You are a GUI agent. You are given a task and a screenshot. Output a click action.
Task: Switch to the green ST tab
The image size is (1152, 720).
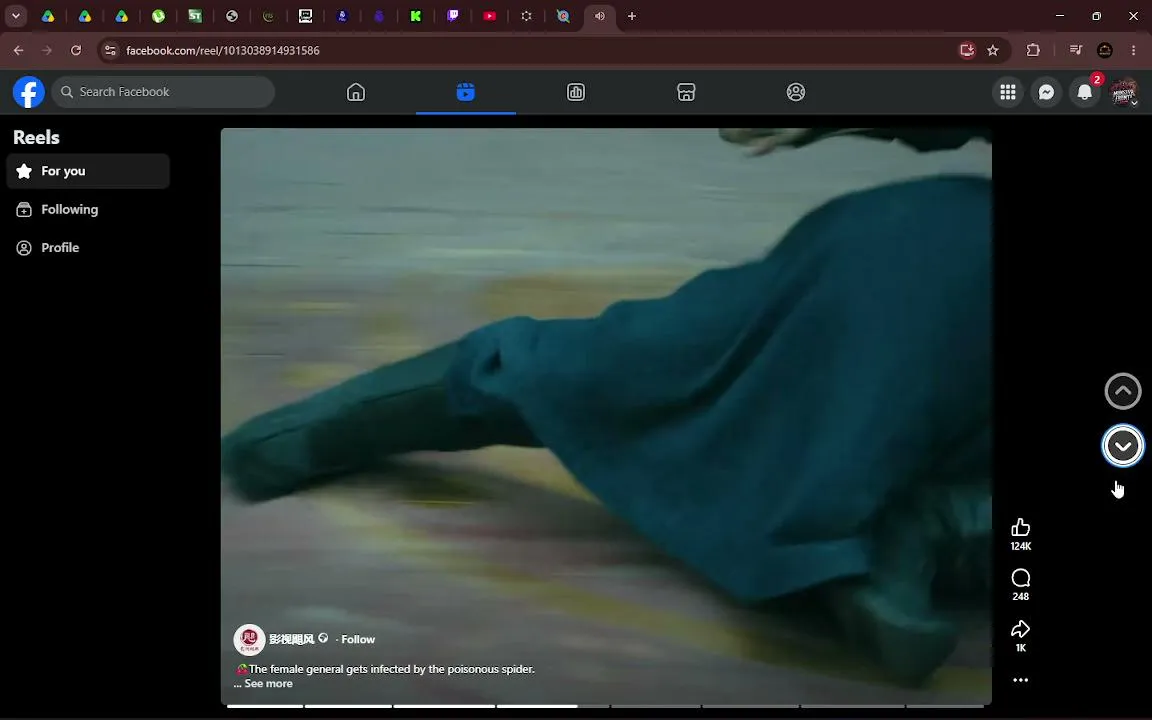pos(195,16)
